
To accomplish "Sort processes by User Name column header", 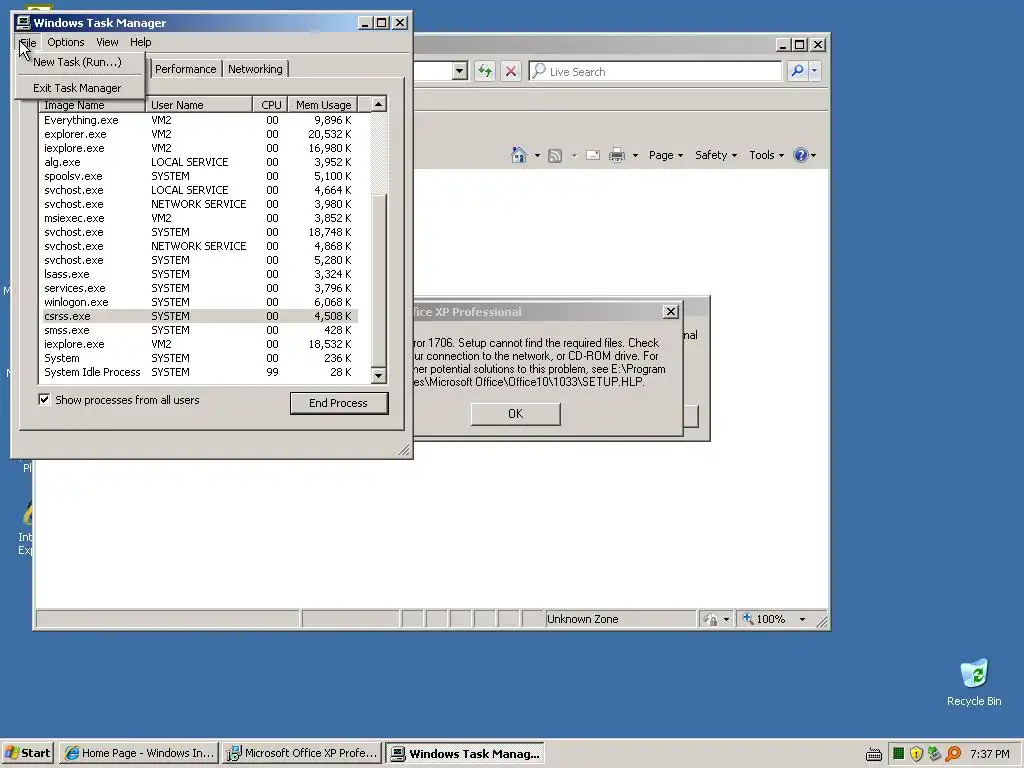I will click(199, 104).
